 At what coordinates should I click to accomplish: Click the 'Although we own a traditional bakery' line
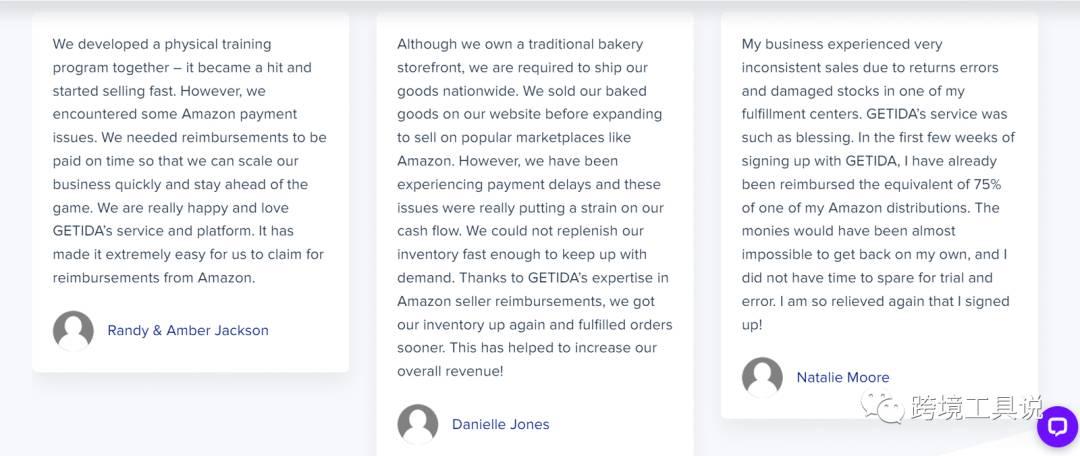(x=520, y=44)
